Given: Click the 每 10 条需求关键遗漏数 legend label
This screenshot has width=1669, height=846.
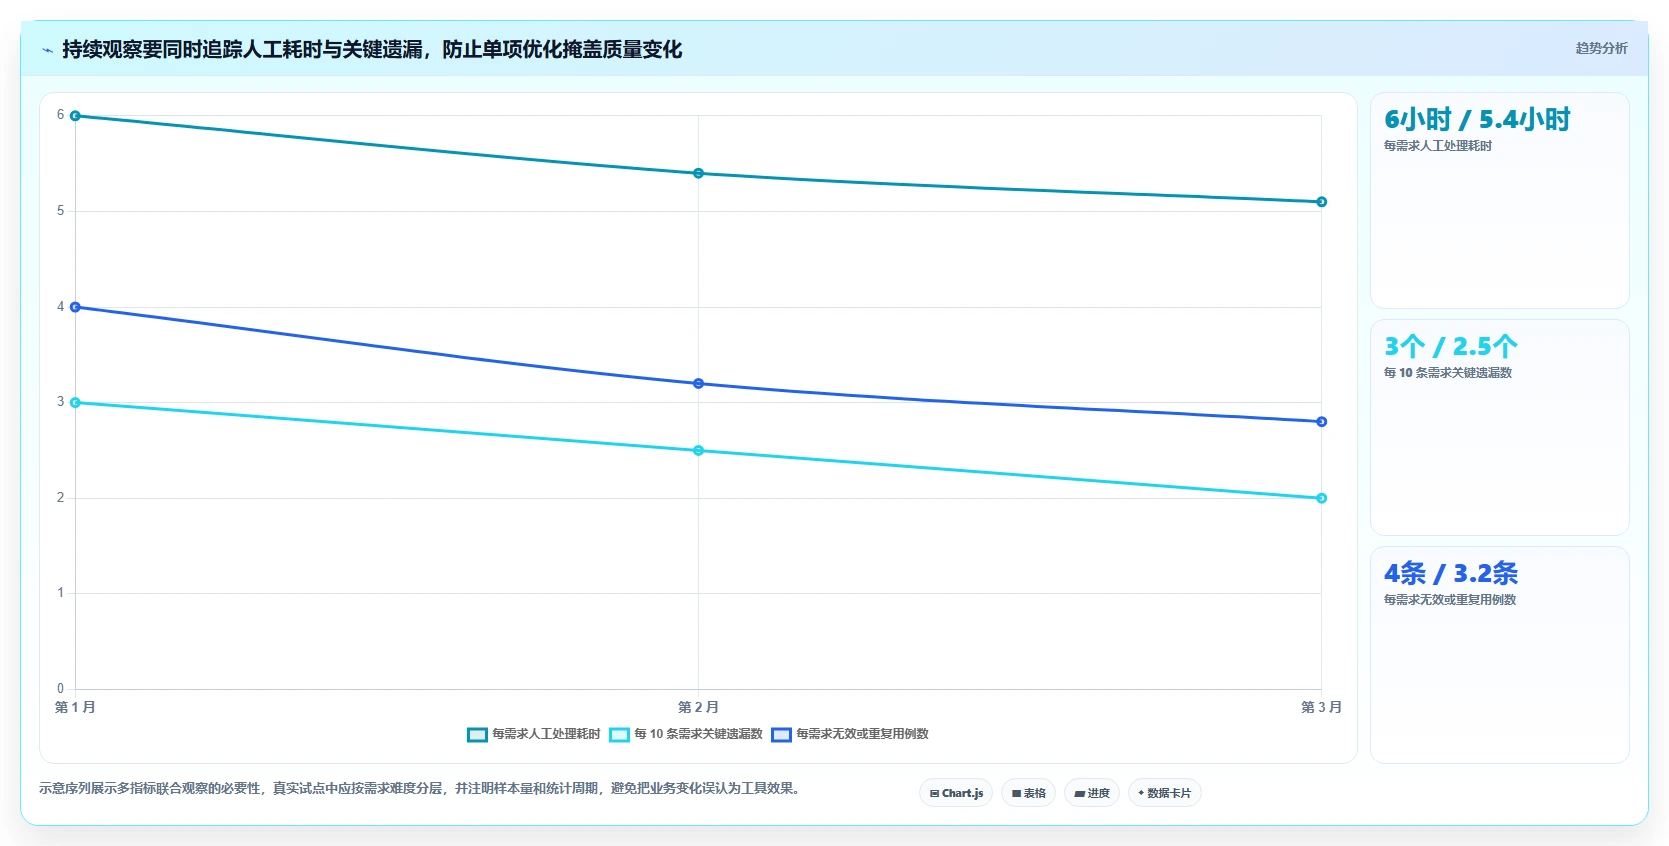Looking at the screenshot, I should (x=698, y=734).
